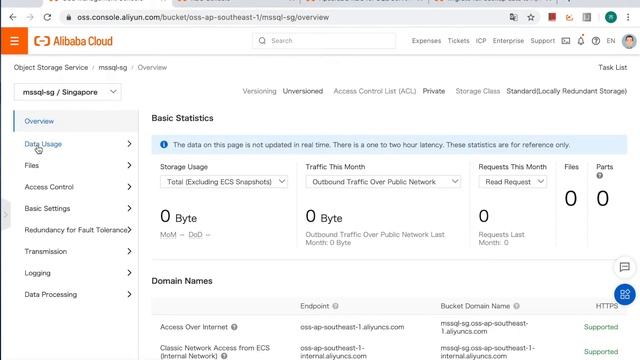
Task: Click the Private ACL value
Action: click(x=433, y=91)
